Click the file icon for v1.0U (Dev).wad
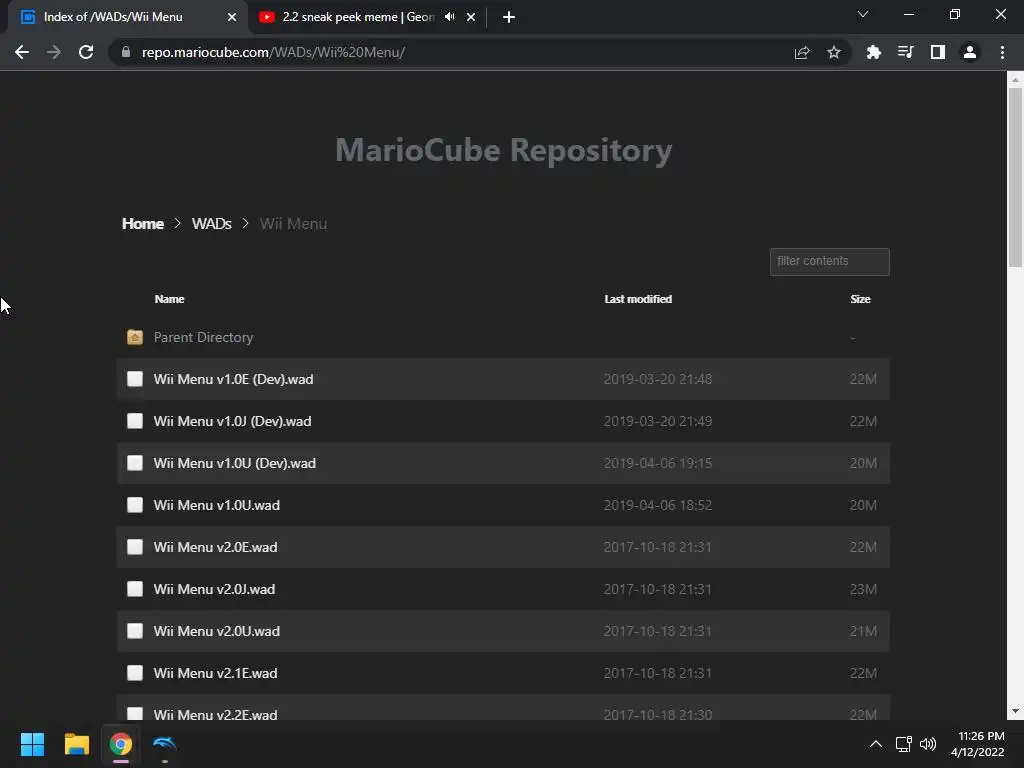Viewport: 1024px width, 768px height. coord(135,462)
